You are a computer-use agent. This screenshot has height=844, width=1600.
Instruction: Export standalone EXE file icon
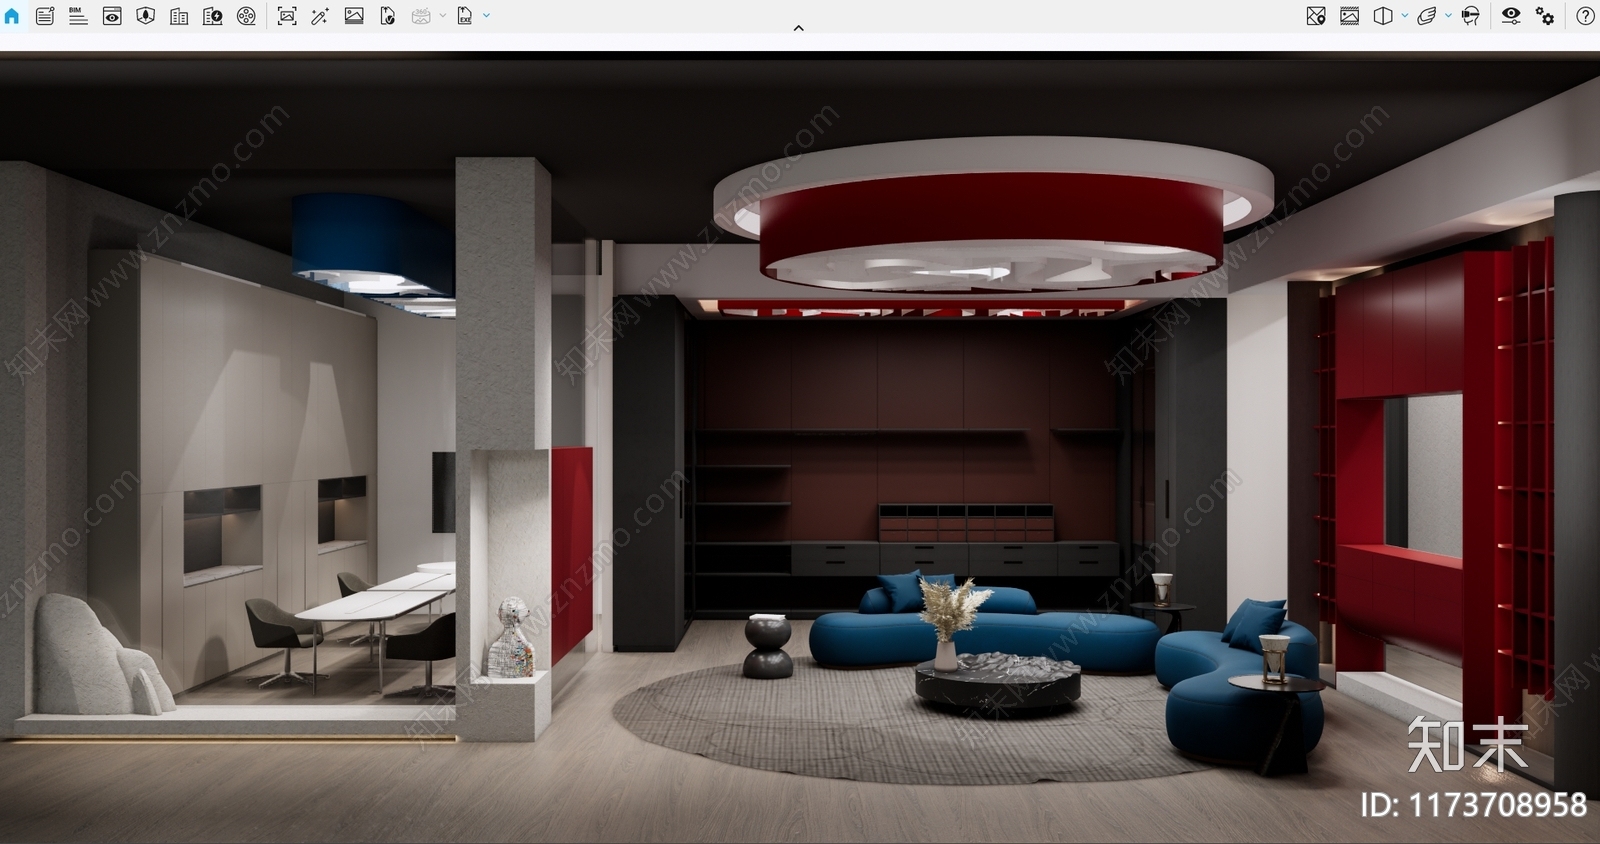465,16
